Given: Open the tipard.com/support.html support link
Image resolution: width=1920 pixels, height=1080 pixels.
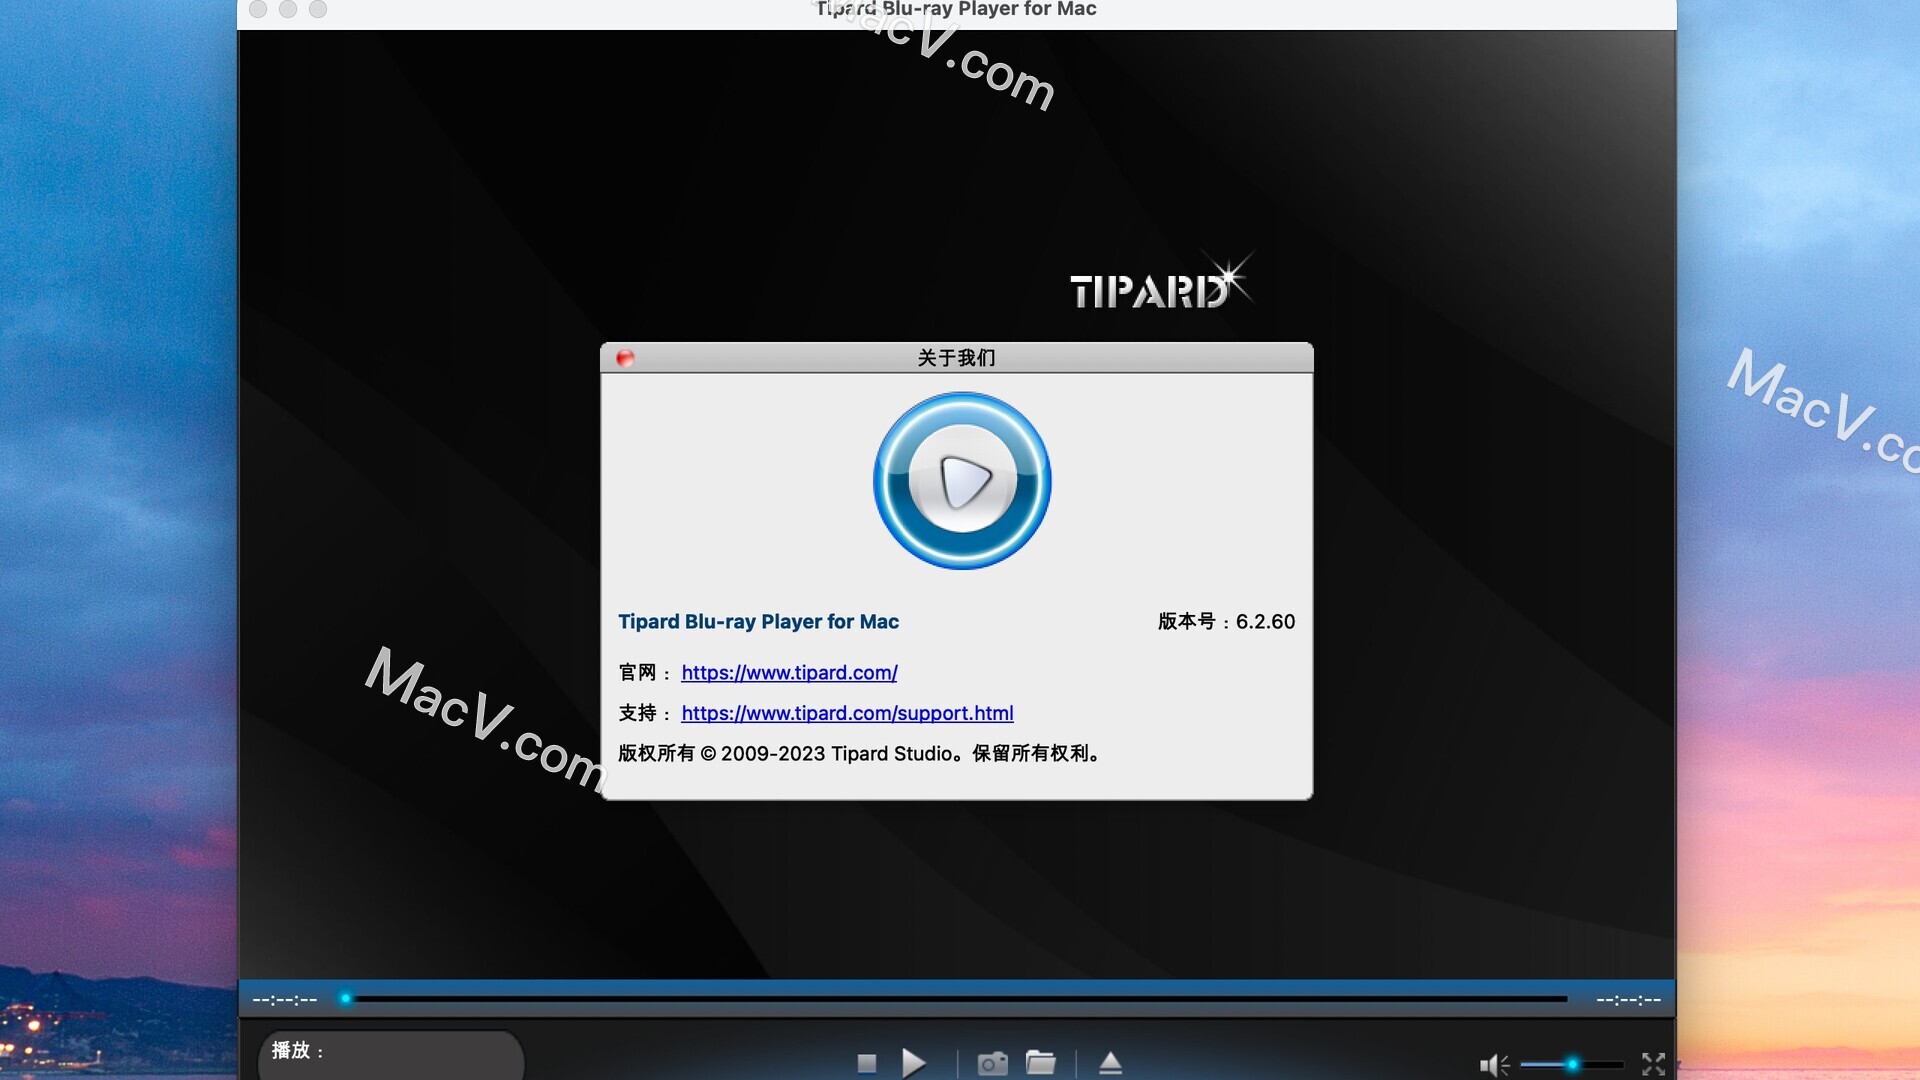Looking at the screenshot, I should 847,713.
